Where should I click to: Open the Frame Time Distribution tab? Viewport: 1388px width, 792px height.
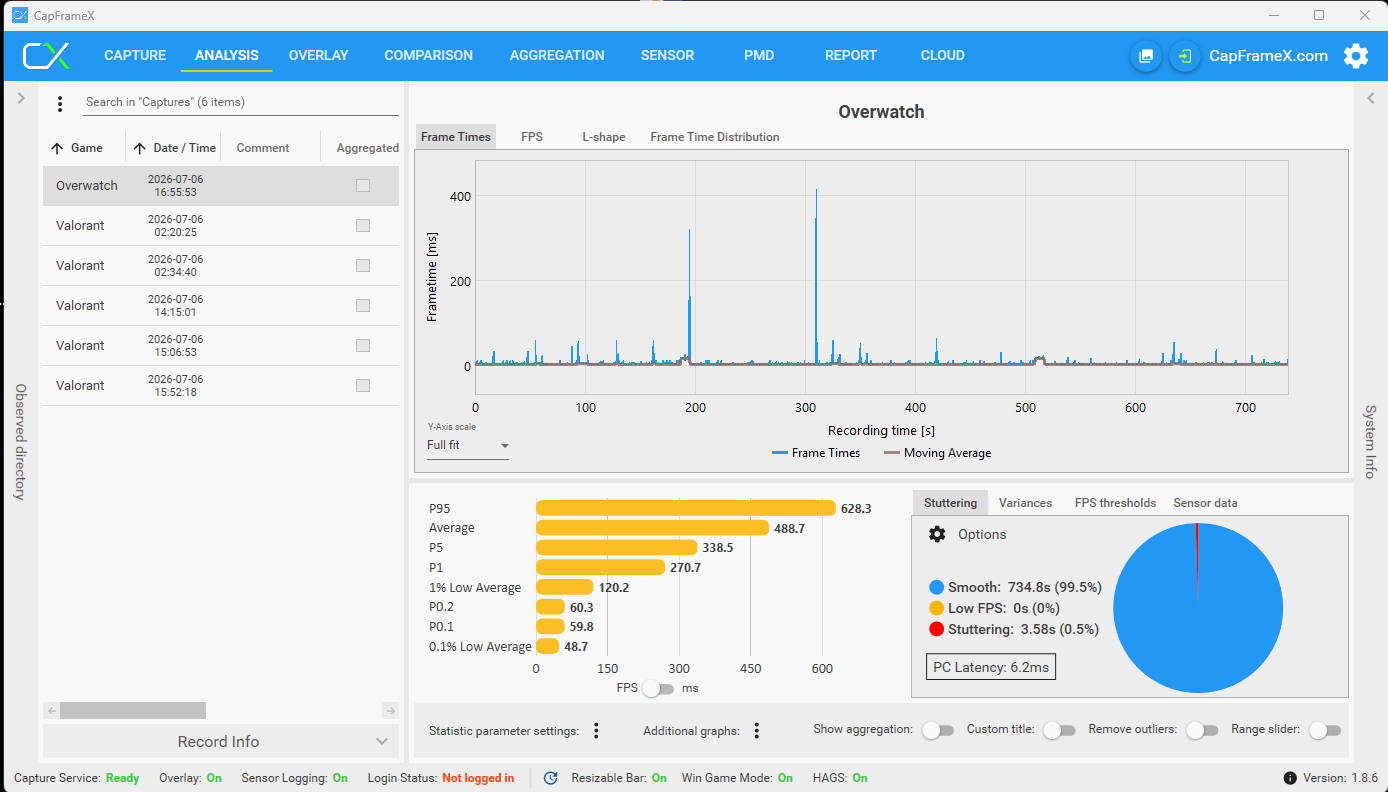click(715, 137)
